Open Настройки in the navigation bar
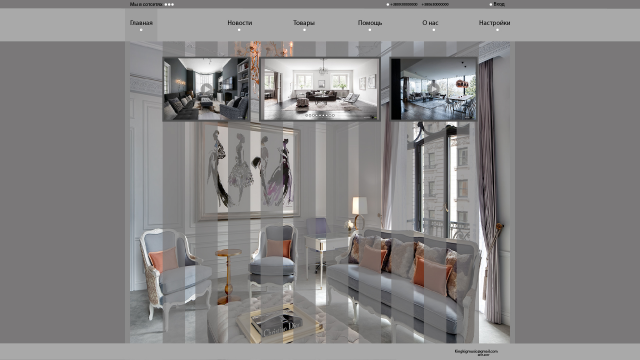The height and width of the screenshot is (360, 640). pos(494,23)
